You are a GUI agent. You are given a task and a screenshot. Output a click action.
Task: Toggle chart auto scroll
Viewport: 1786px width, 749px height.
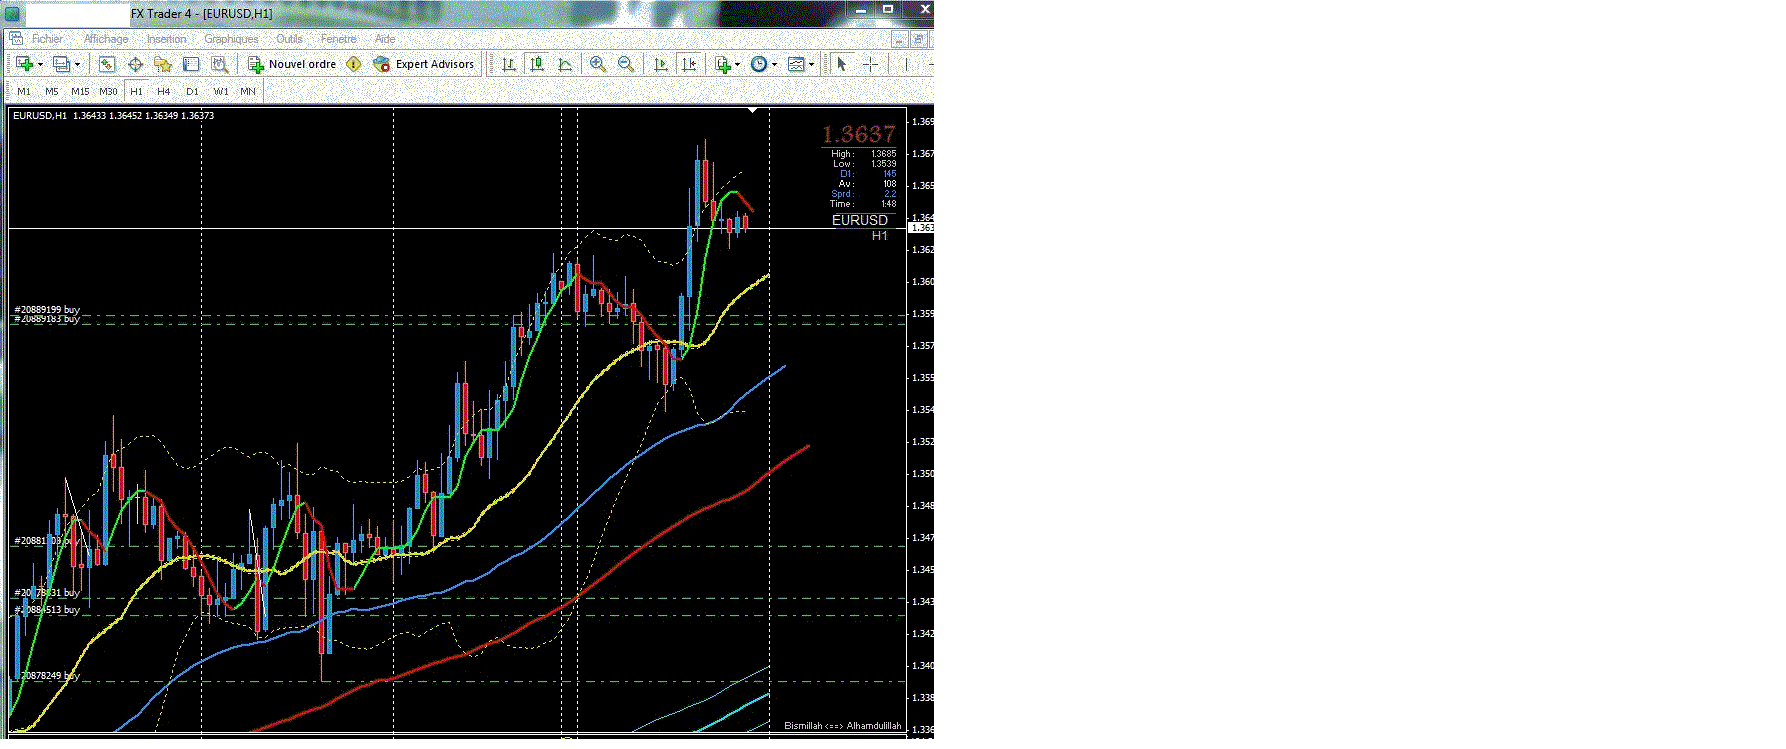(660, 64)
